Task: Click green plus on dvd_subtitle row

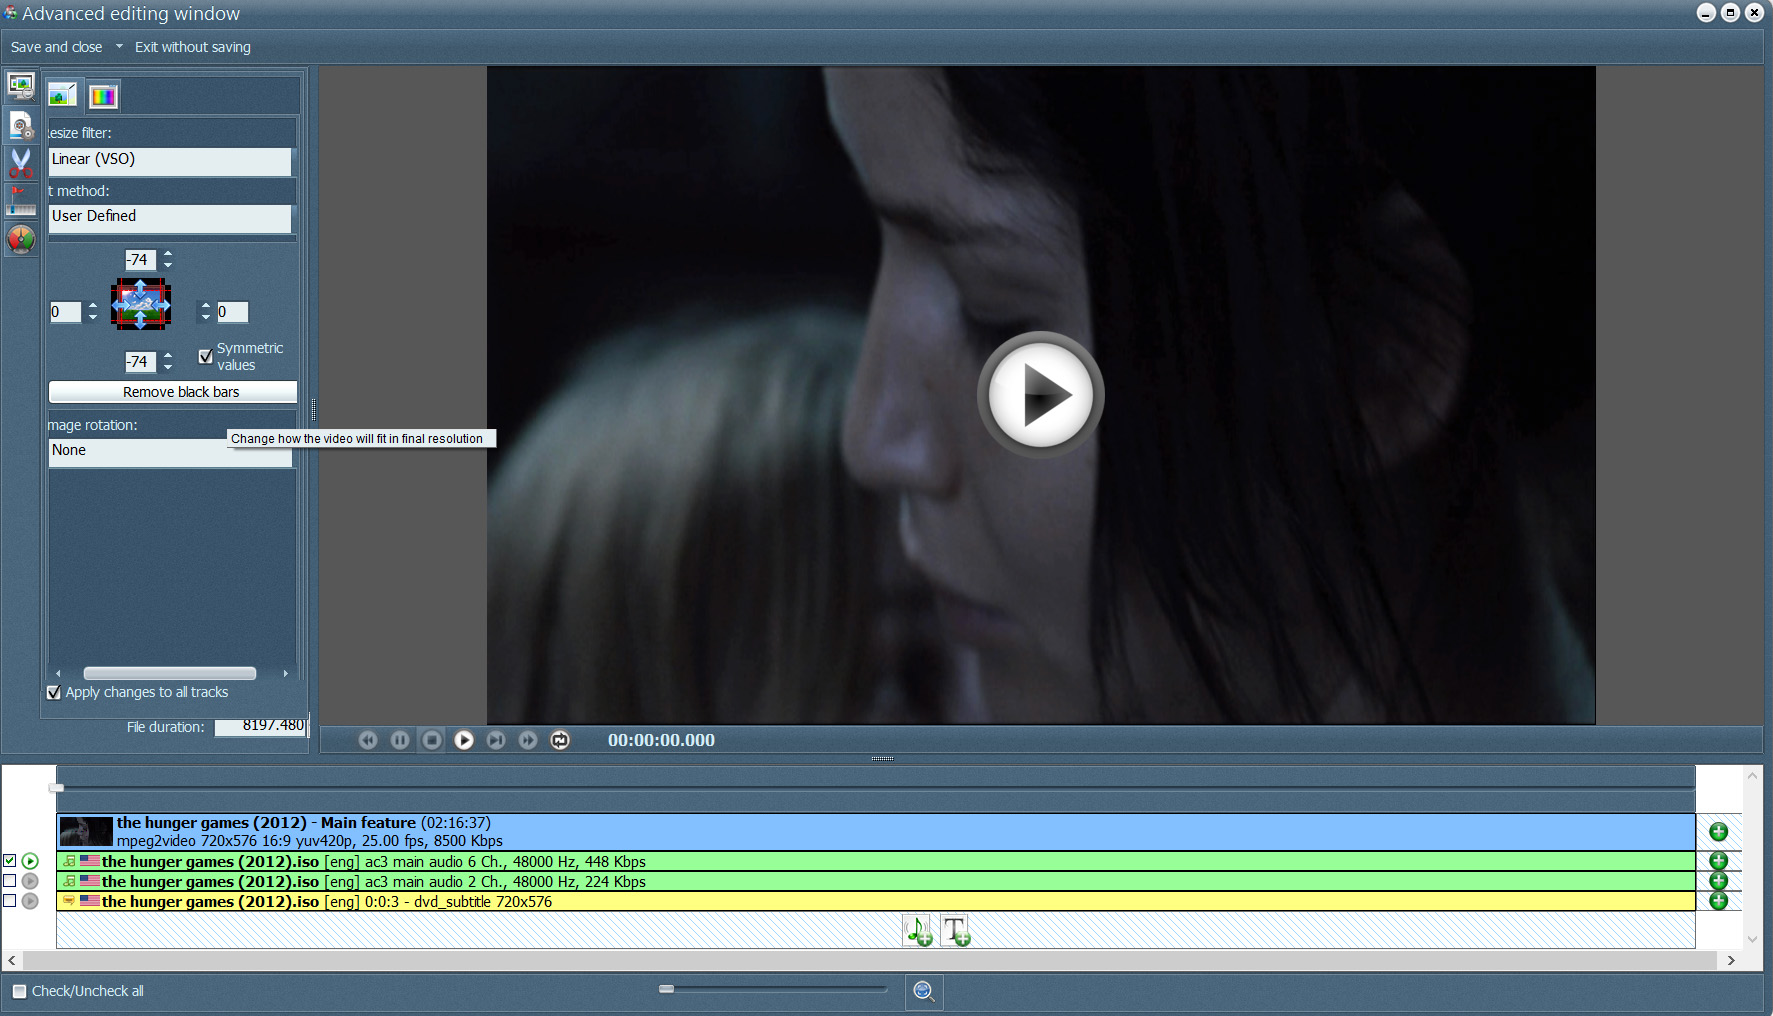Action: [1718, 901]
